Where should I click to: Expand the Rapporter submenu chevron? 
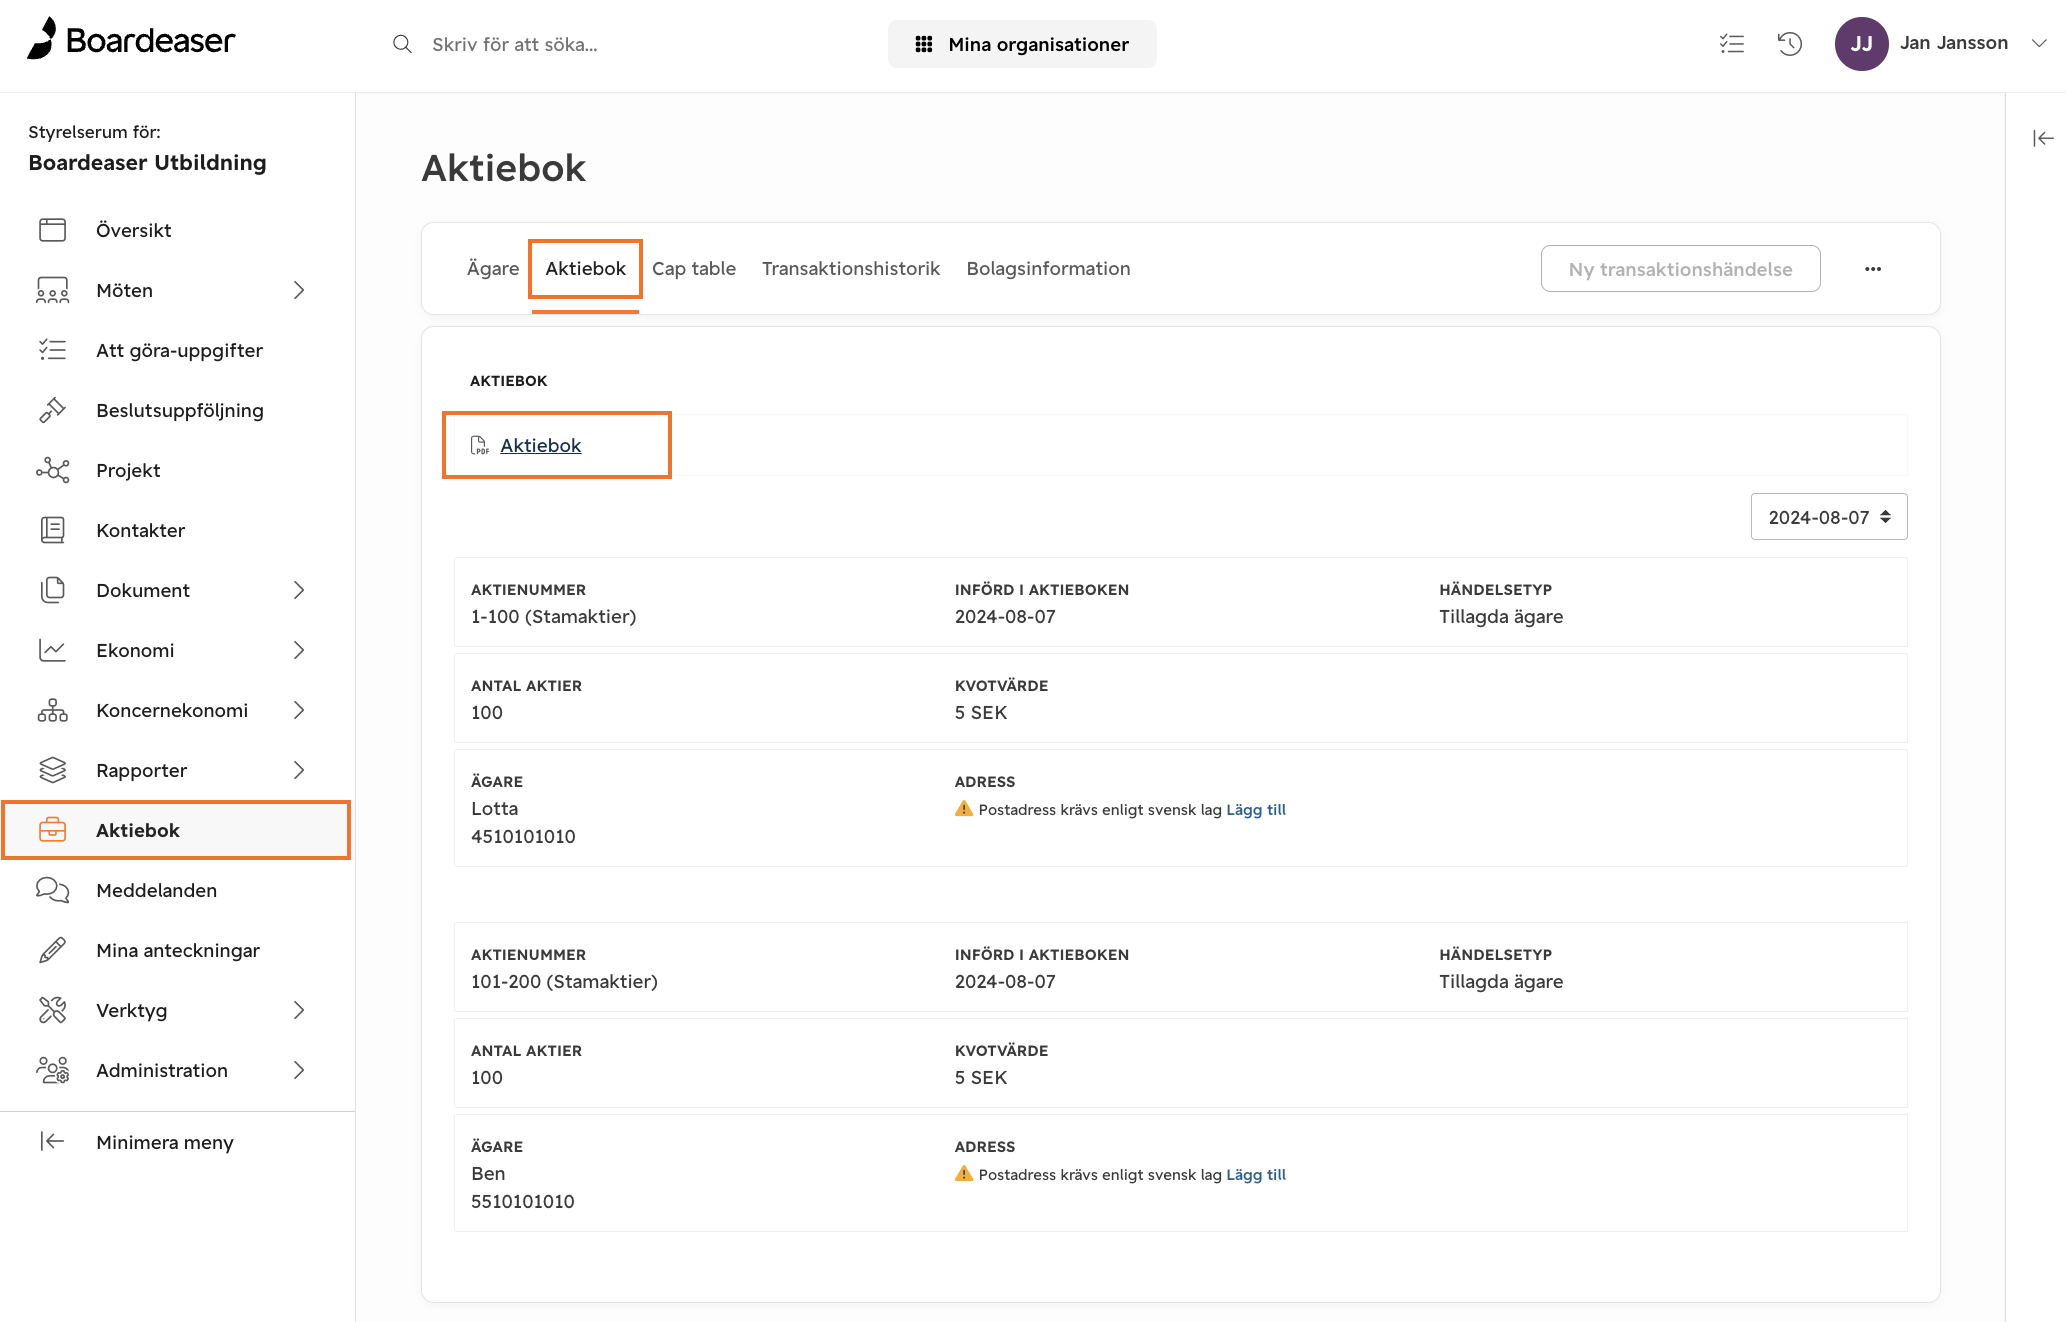299,770
